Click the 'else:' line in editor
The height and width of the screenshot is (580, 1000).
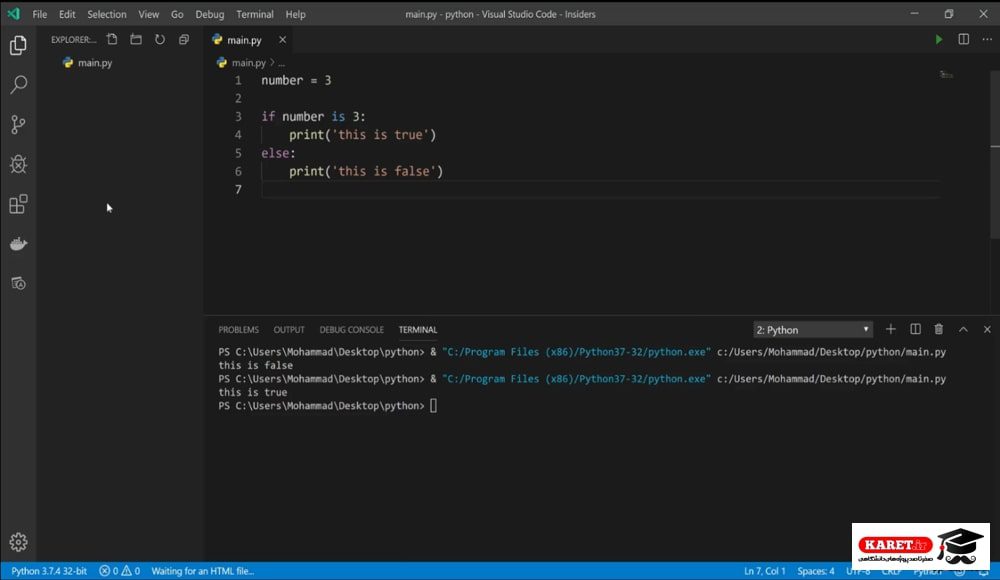[x=278, y=153]
